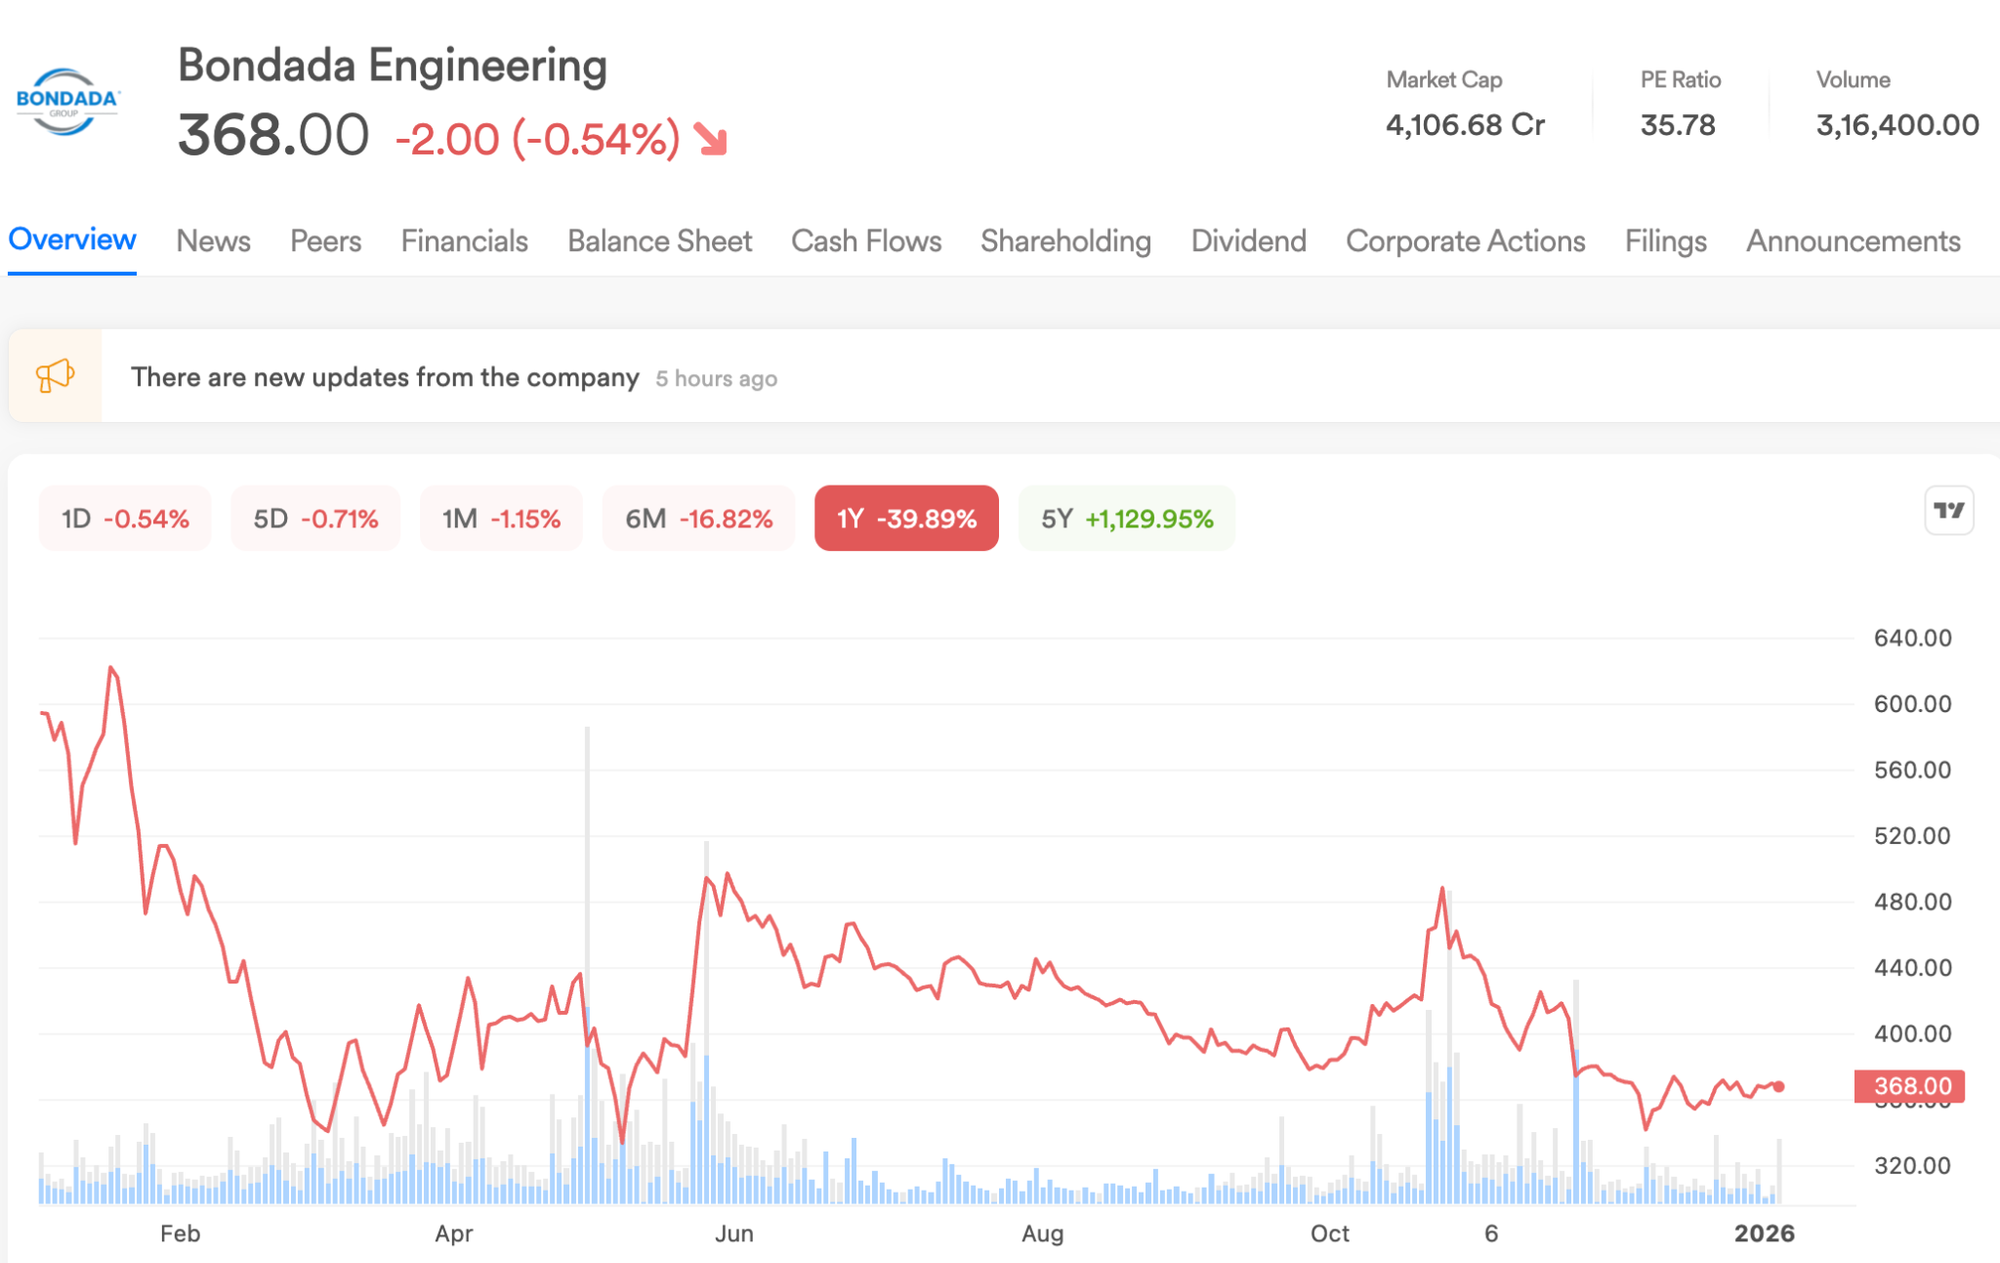Select the 1Y range button

906,519
